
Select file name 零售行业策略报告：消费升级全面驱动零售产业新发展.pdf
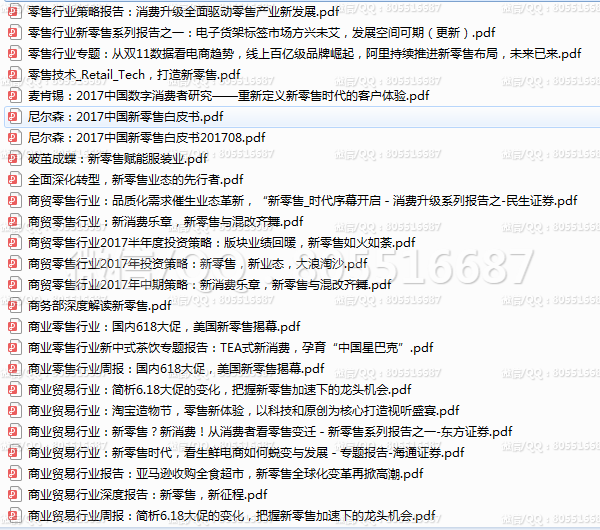tap(183, 12)
